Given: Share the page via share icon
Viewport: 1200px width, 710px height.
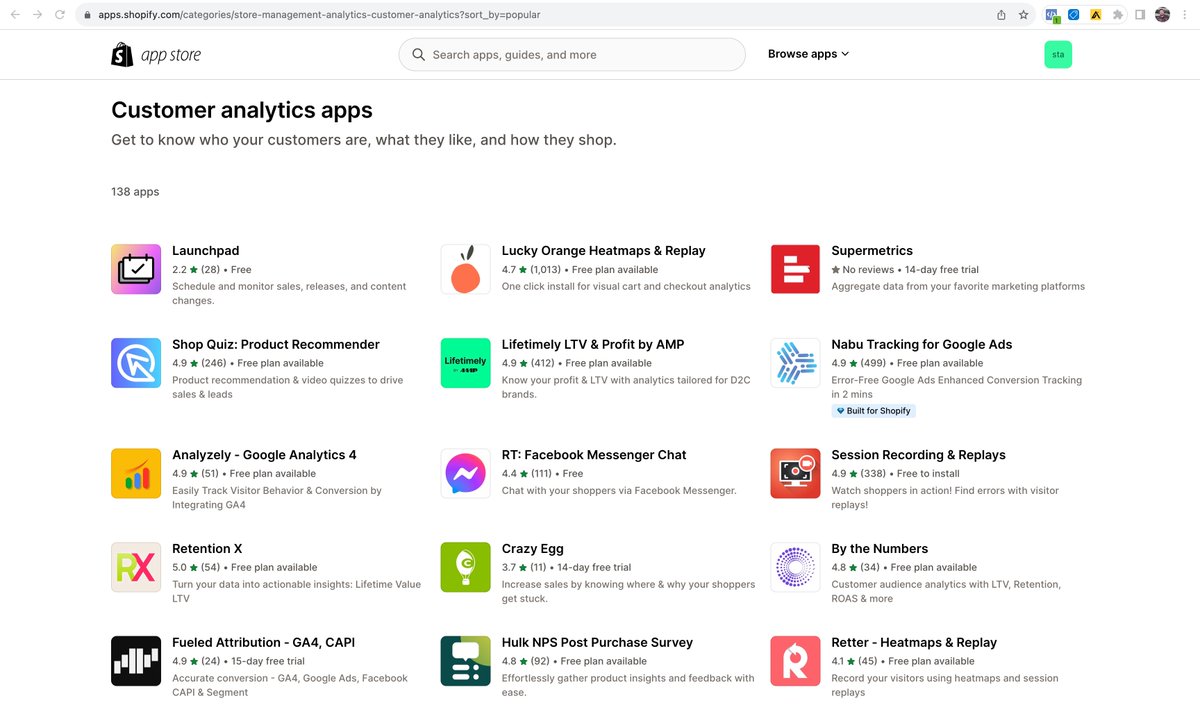Looking at the screenshot, I should pyautogui.click(x=1001, y=15).
